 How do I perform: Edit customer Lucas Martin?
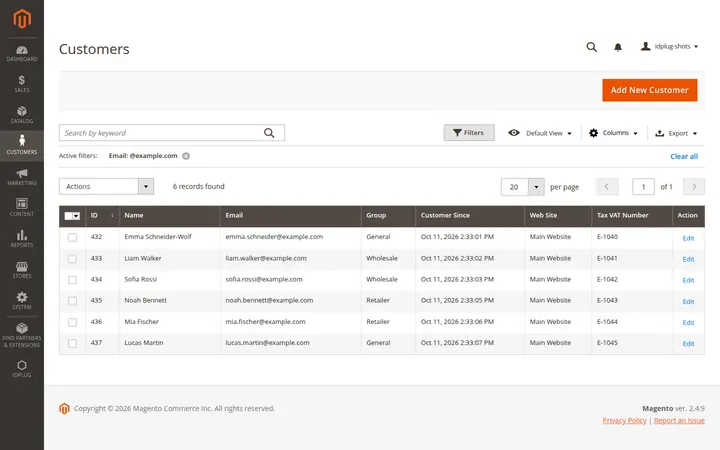click(x=688, y=344)
